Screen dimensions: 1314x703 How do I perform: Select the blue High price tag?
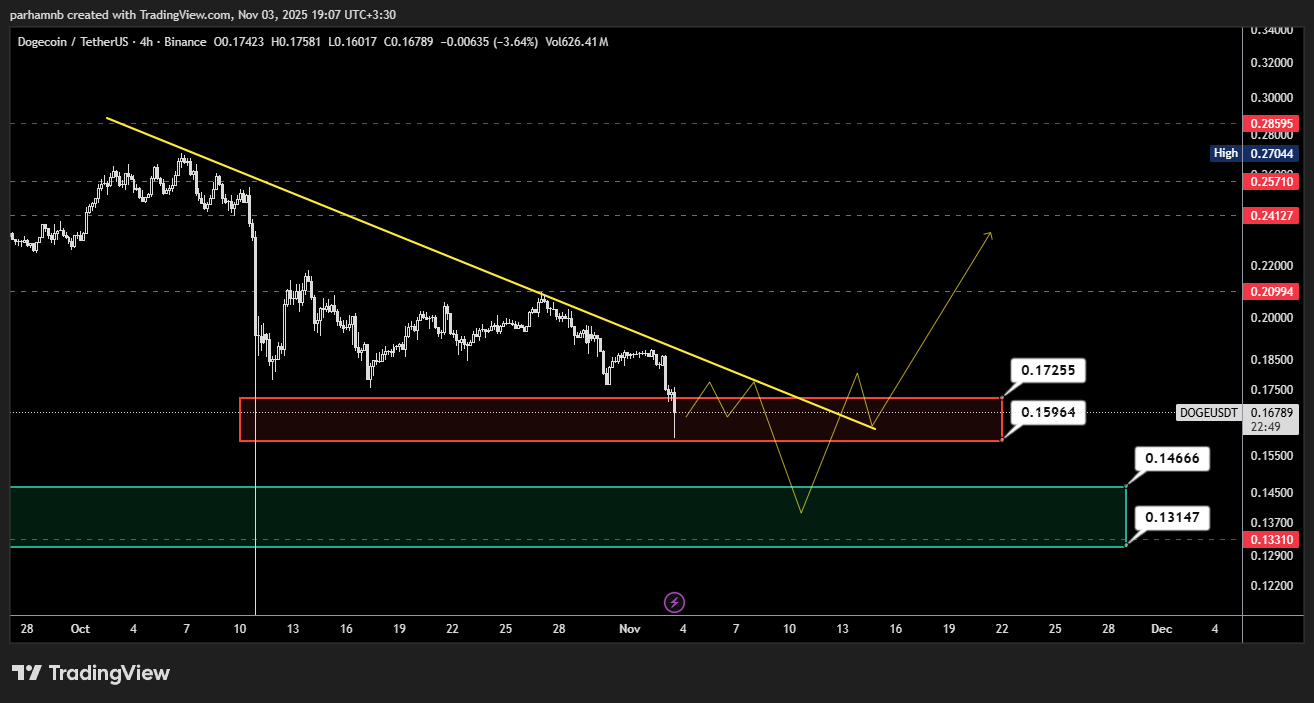[1254, 153]
